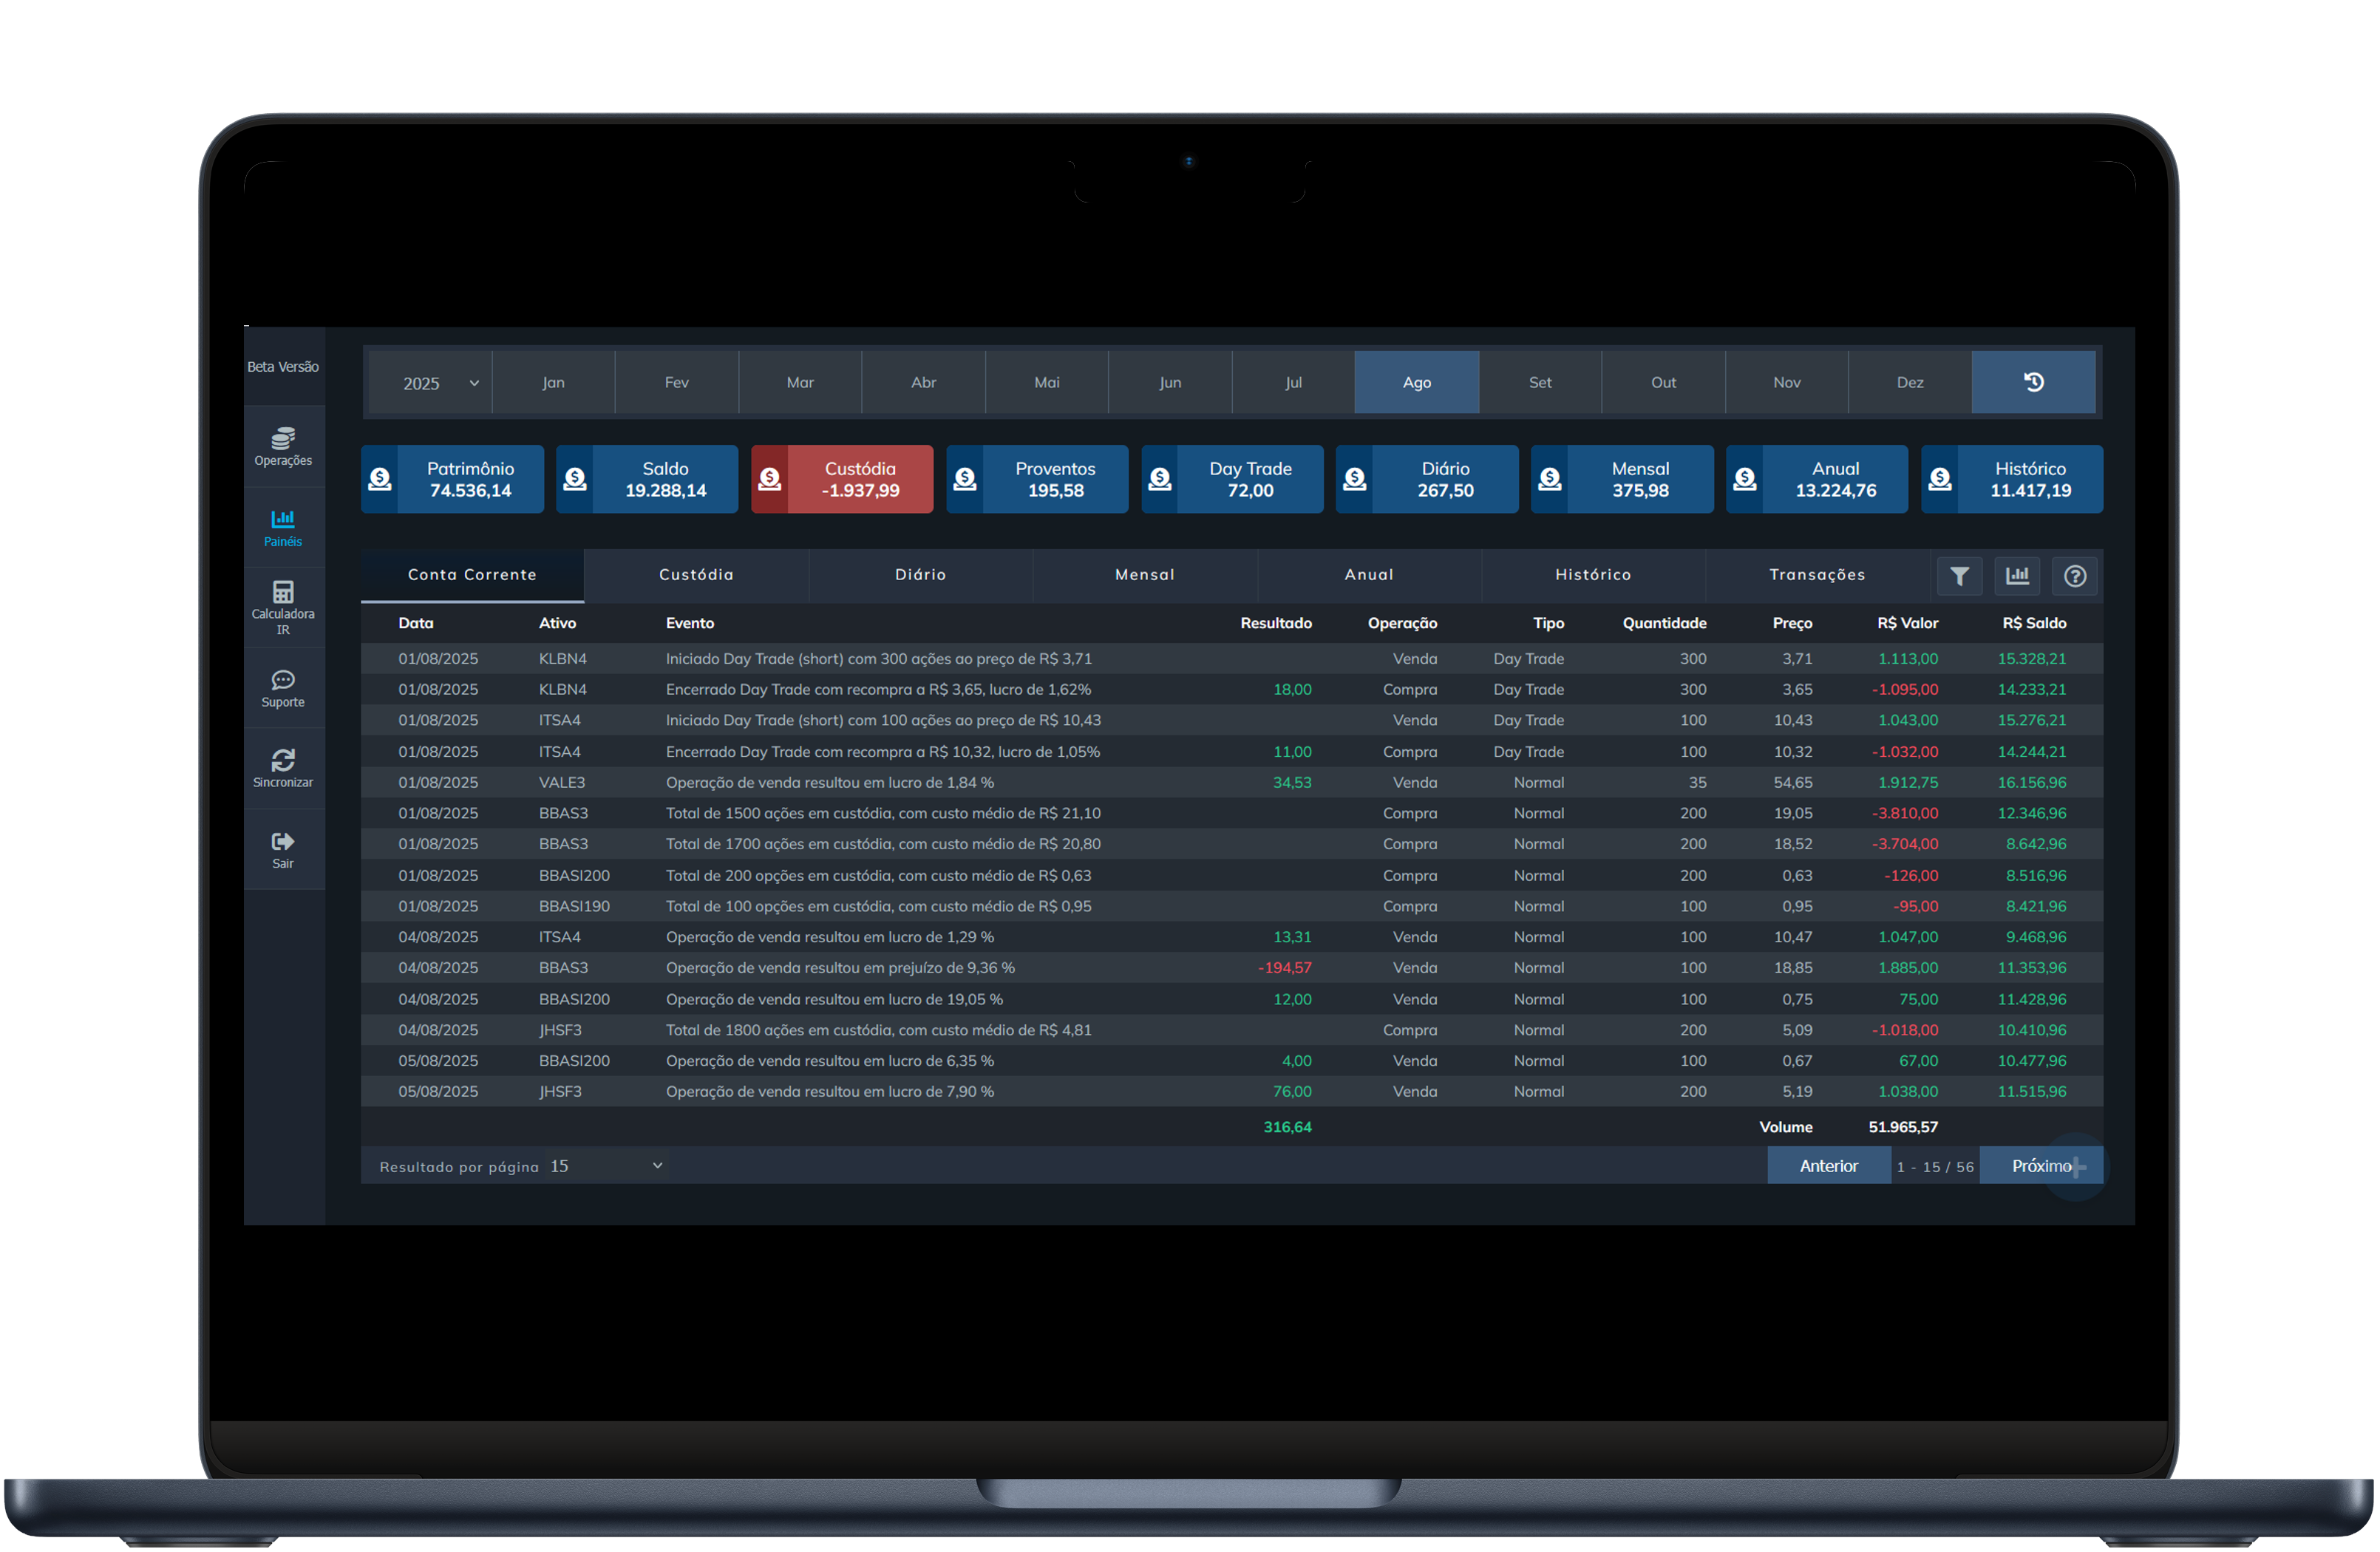The height and width of the screenshot is (1552, 2380).
Task: Open the Calculadora IR icon
Action: pos(283,592)
